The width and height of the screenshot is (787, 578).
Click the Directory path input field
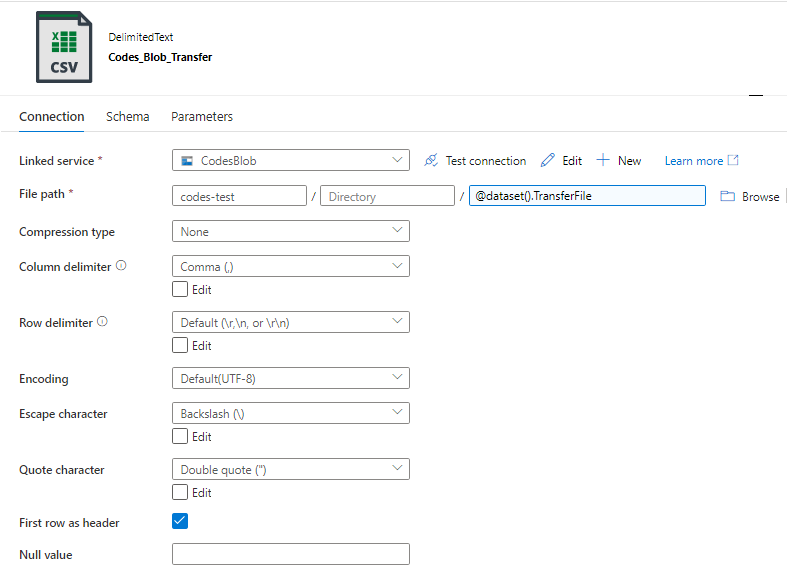point(387,196)
